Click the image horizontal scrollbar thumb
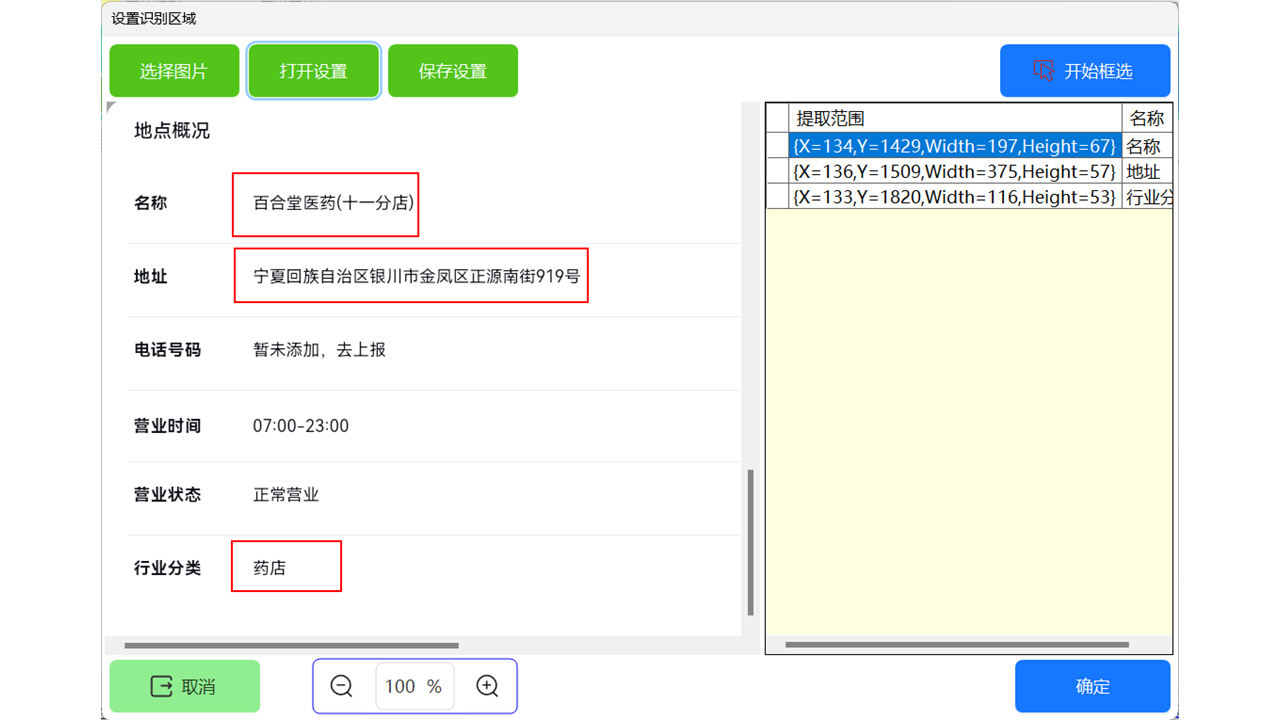 click(291, 646)
